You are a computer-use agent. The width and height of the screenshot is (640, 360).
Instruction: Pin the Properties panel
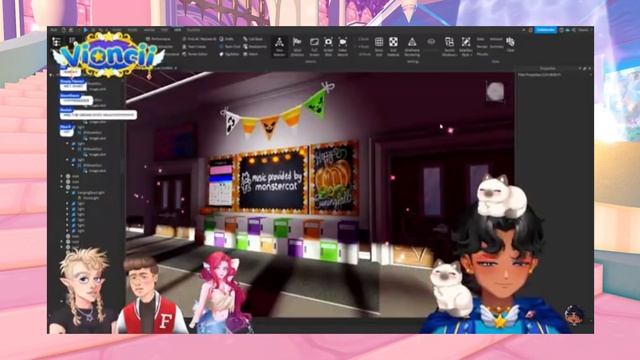point(584,68)
